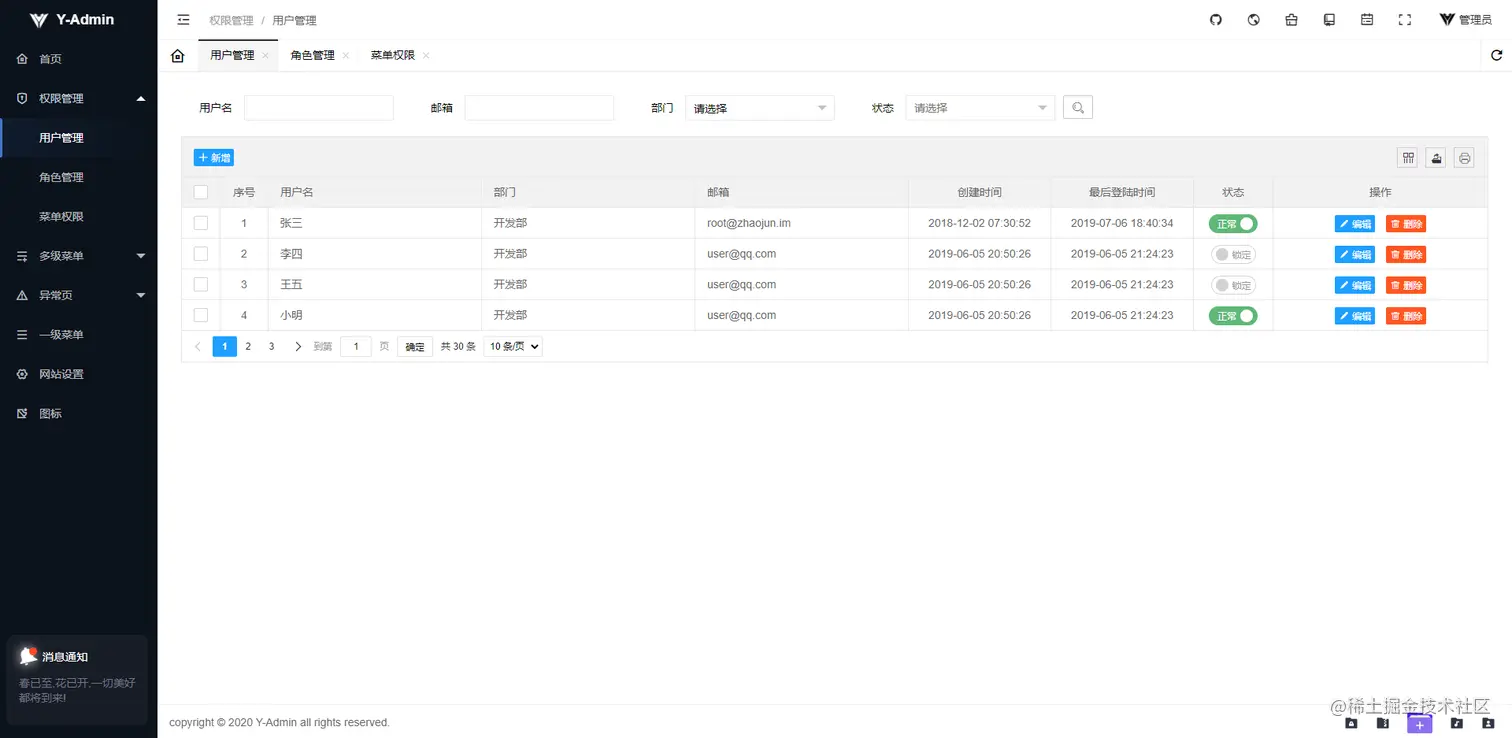Refresh the current tab page
Viewport: 1512px width, 738px height.
pyautogui.click(x=1497, y=56)
